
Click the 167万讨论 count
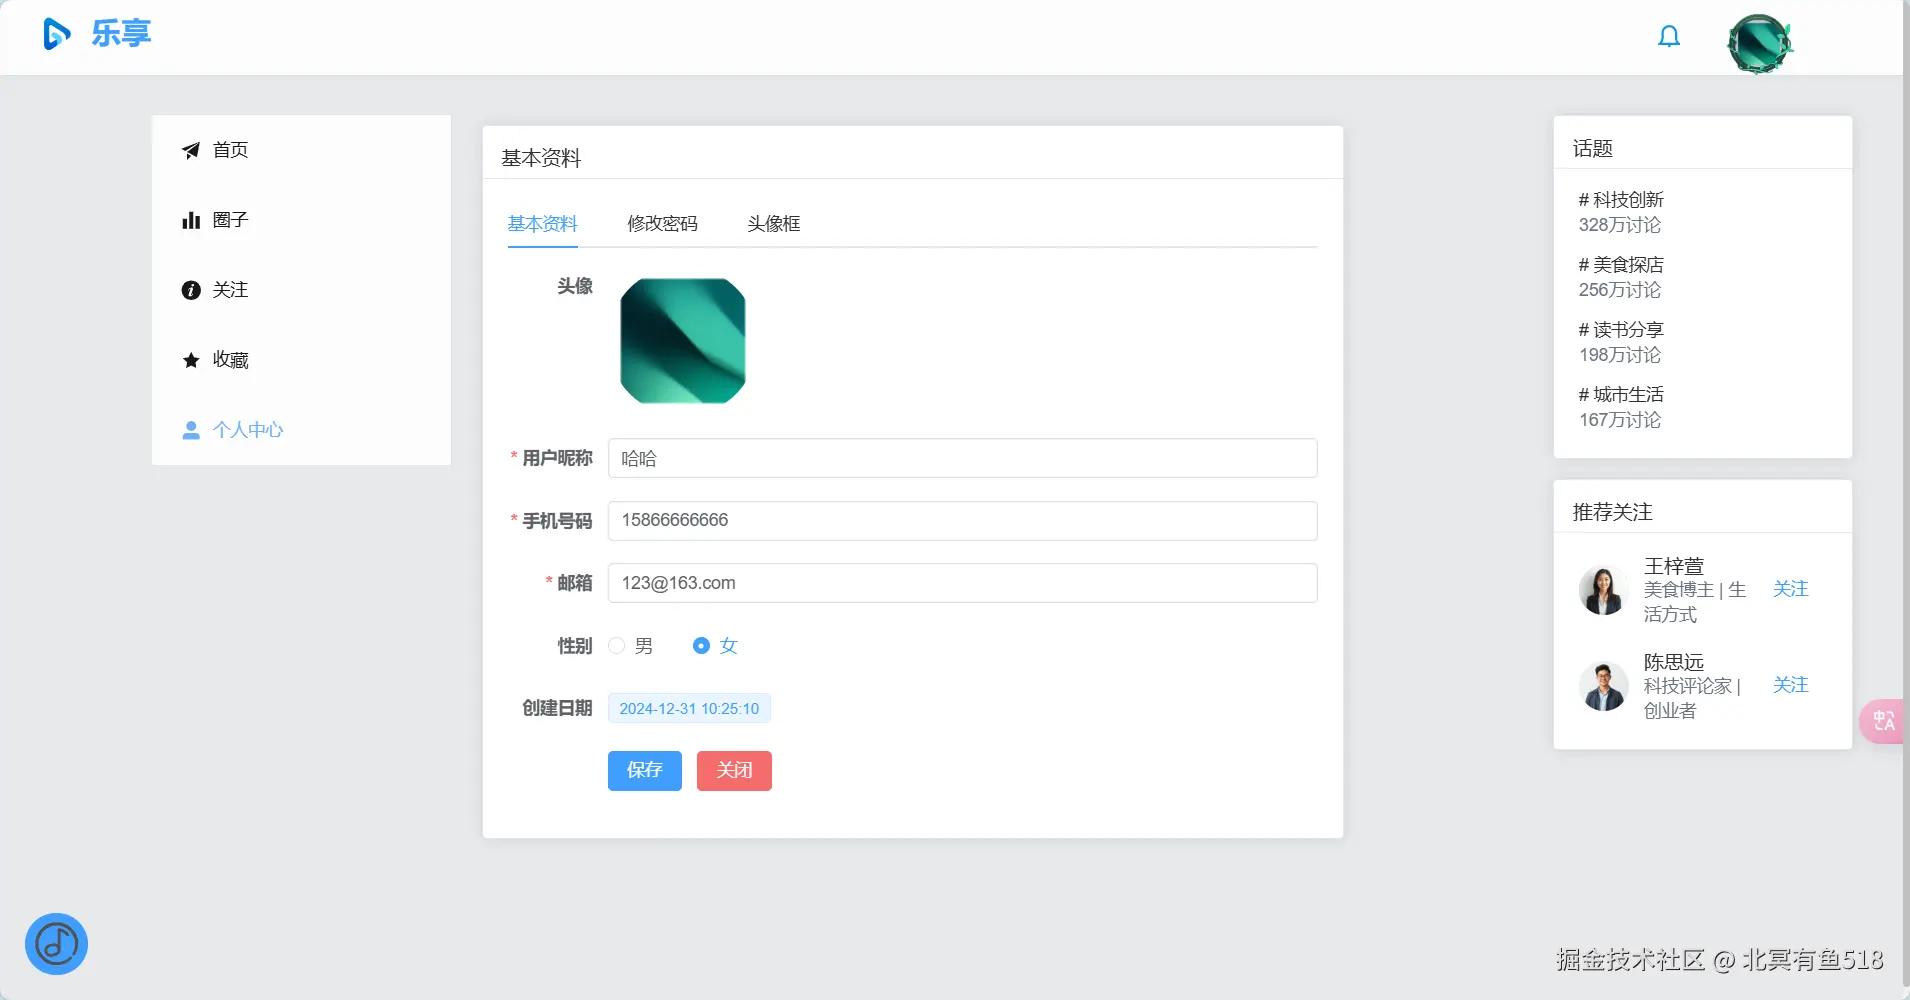(1620, 420)
